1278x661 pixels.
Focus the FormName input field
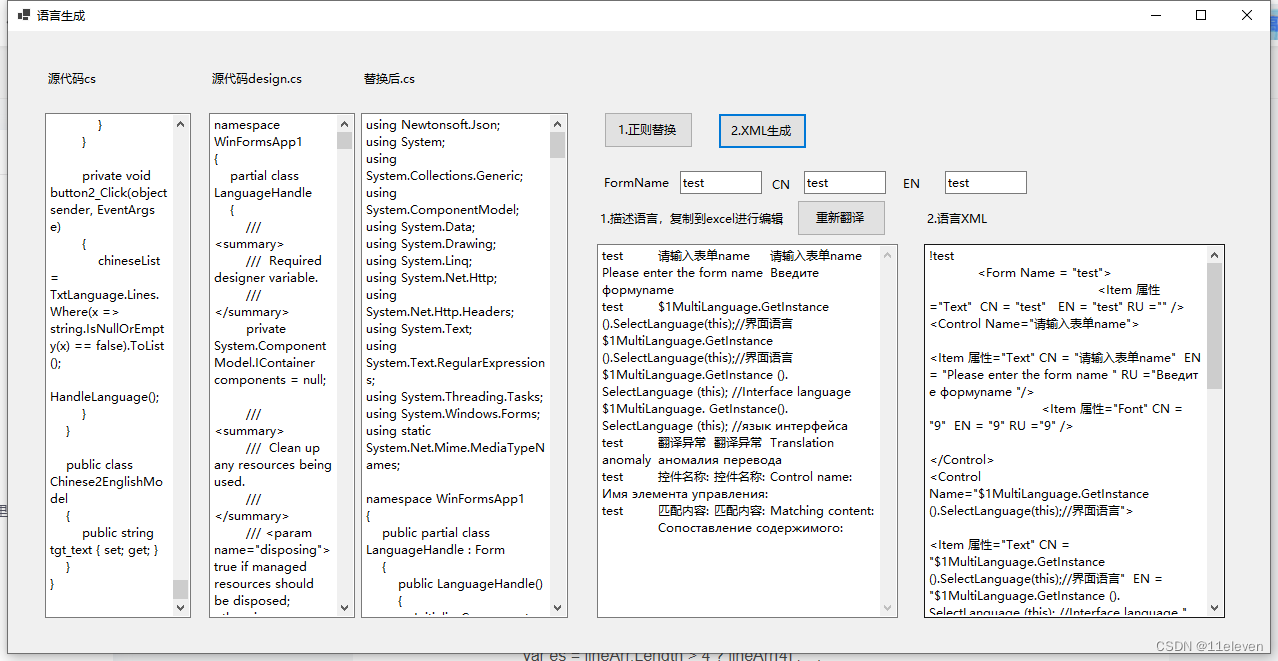point(721,183)
